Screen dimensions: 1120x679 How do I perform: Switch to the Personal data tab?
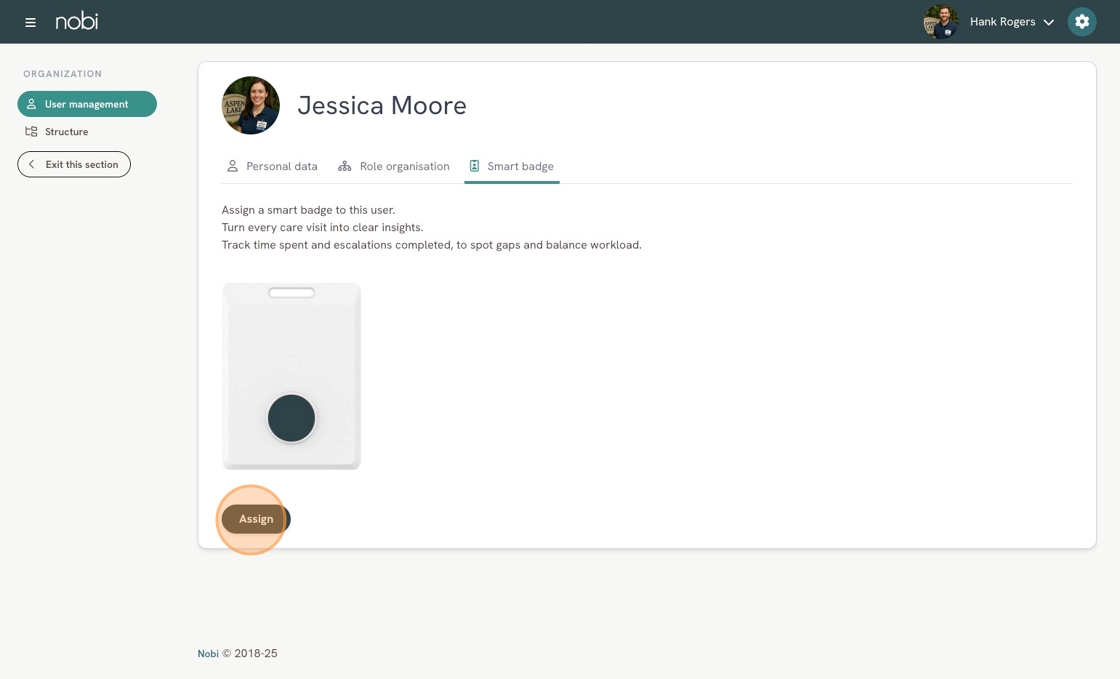click(272, 166)
